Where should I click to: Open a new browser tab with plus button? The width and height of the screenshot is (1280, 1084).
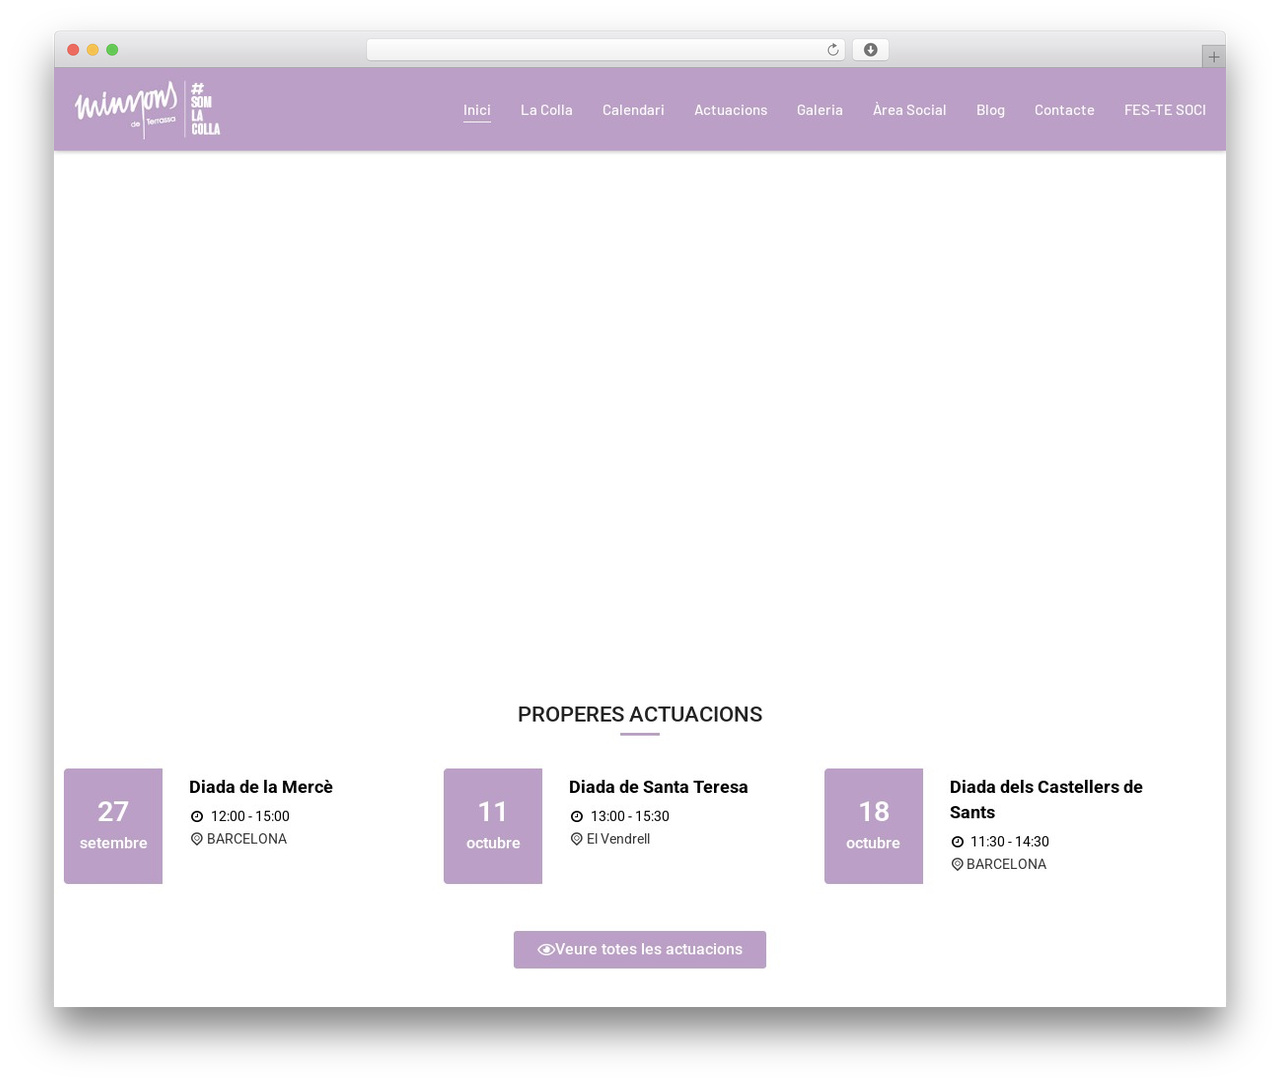[1213, 57]
